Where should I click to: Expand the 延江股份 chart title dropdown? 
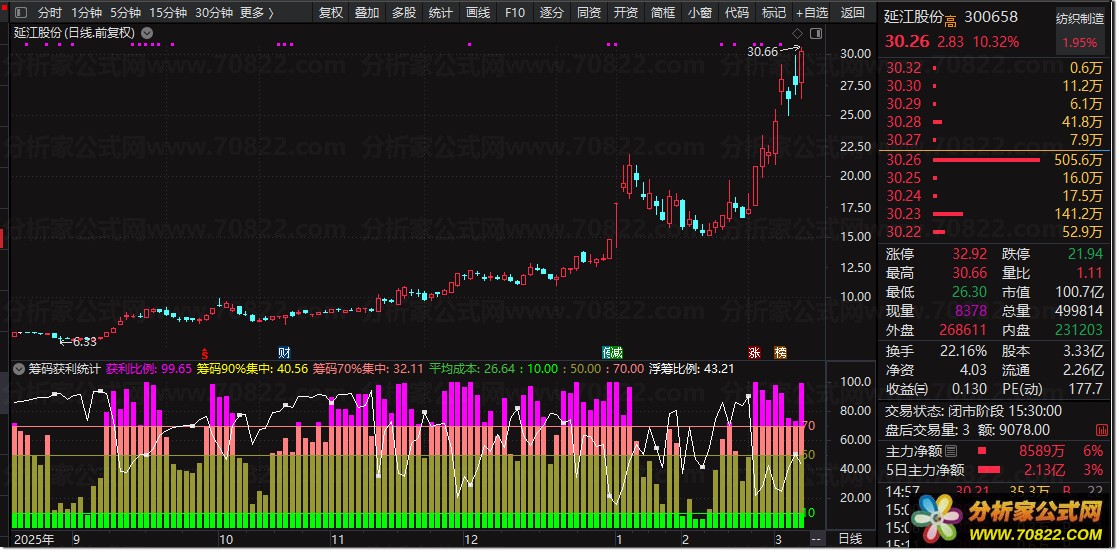pyautogui.click(x=147, y=33)
